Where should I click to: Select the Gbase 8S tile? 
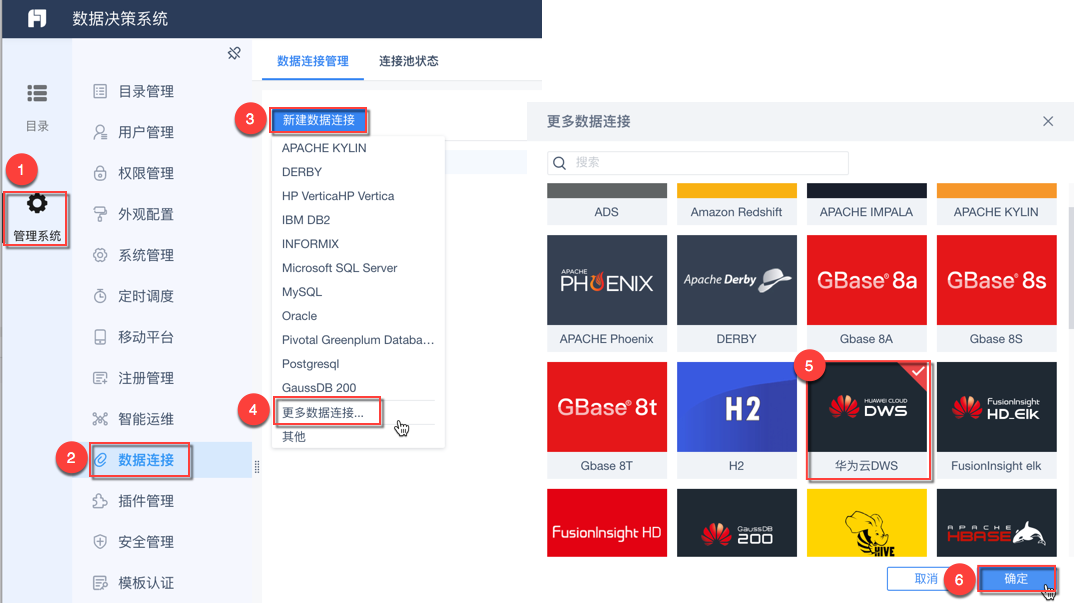(x=997, y=293)
